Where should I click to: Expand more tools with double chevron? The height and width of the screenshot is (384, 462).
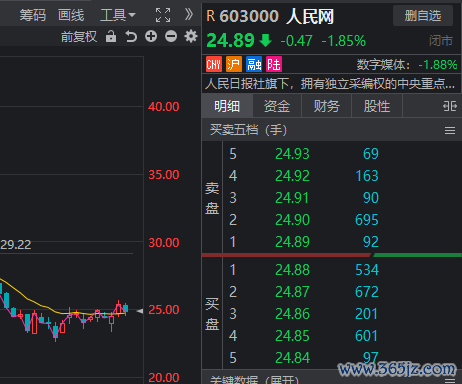pyautogui.click(x=189, y=14)
